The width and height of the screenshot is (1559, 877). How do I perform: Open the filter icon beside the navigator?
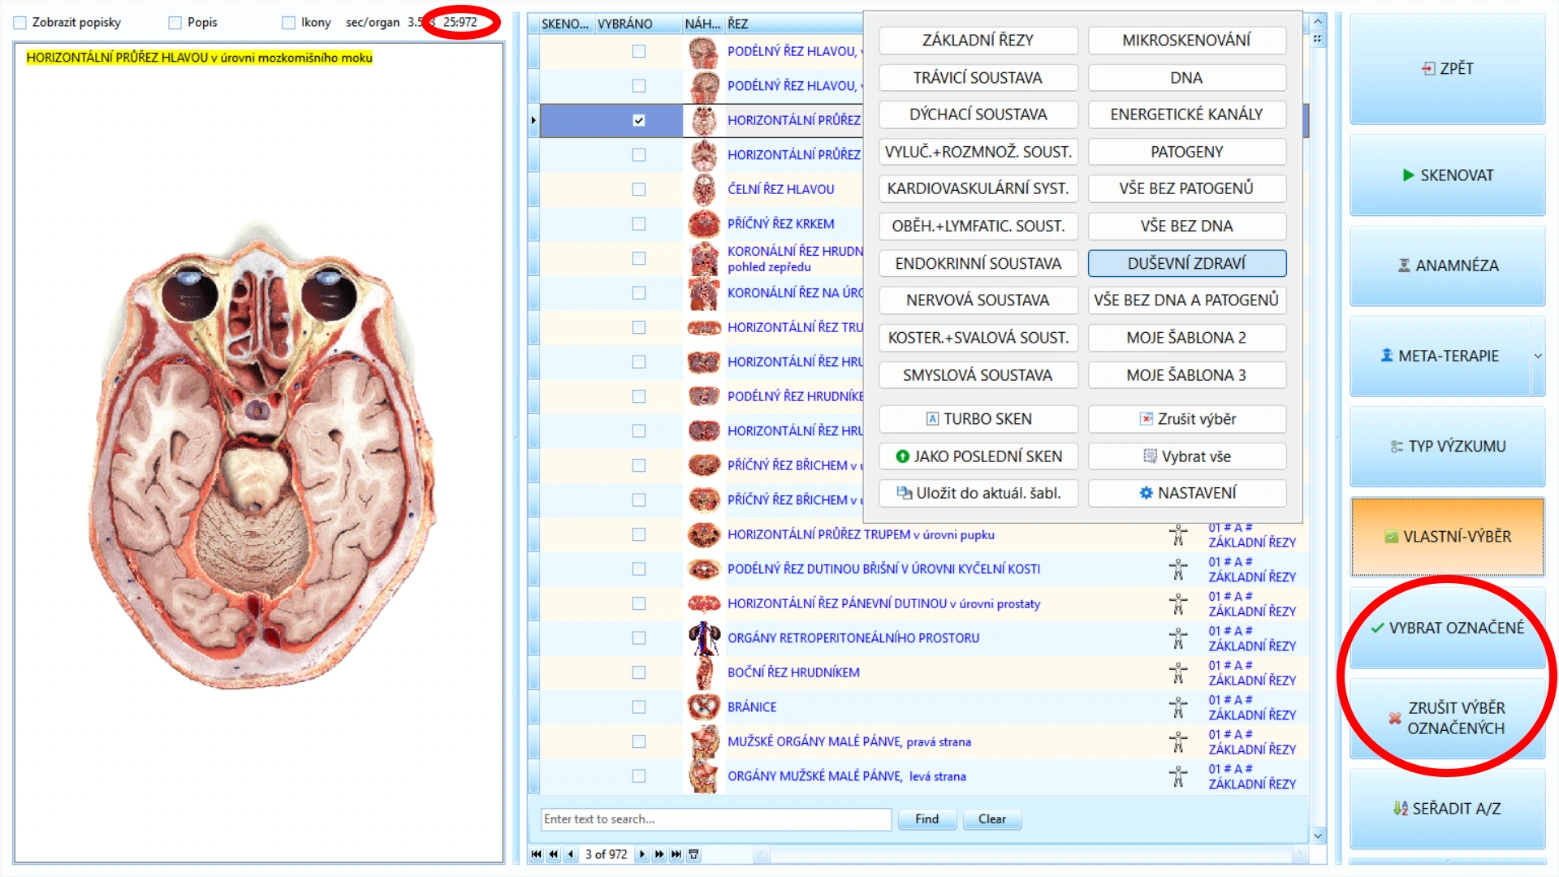coord(694,854)
